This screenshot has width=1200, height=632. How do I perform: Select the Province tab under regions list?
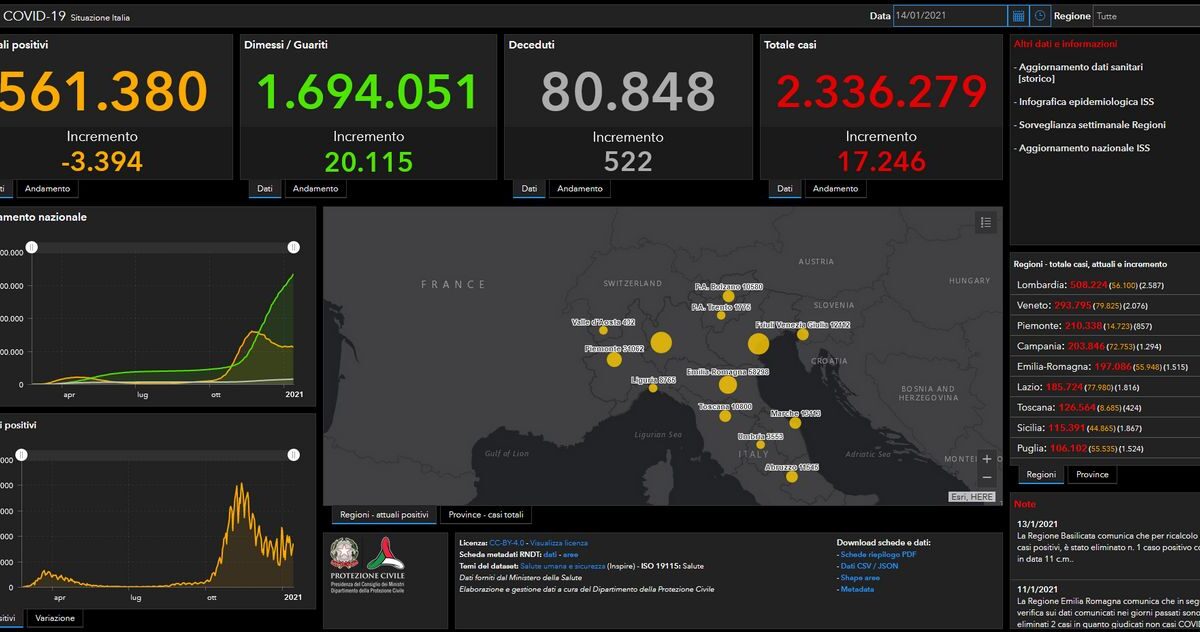1092,475
